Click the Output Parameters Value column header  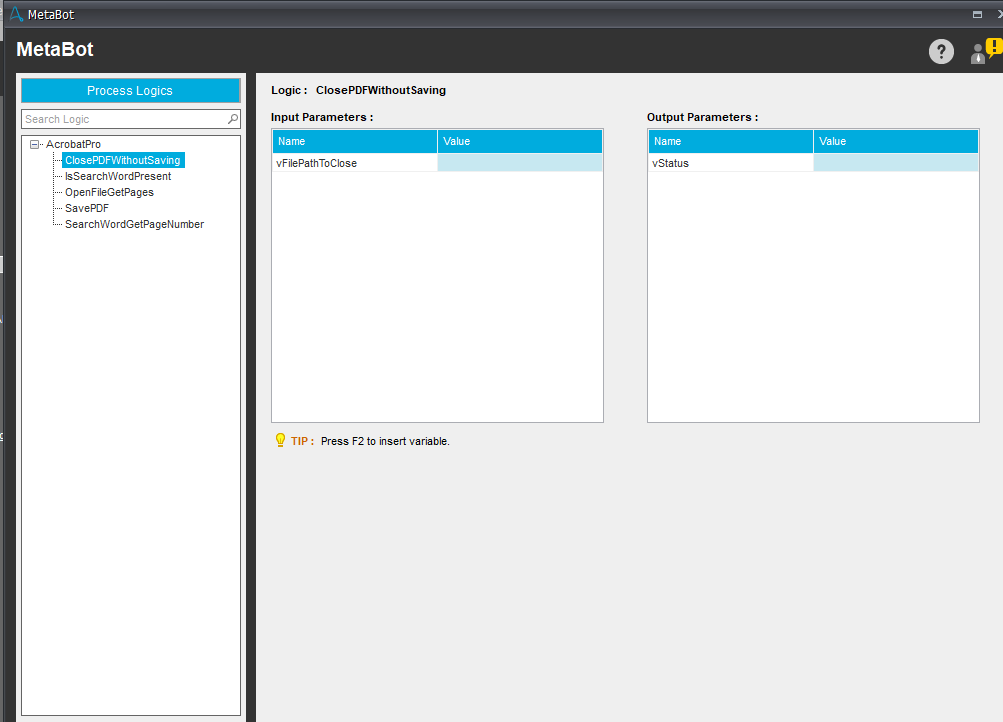click(896, 141)
